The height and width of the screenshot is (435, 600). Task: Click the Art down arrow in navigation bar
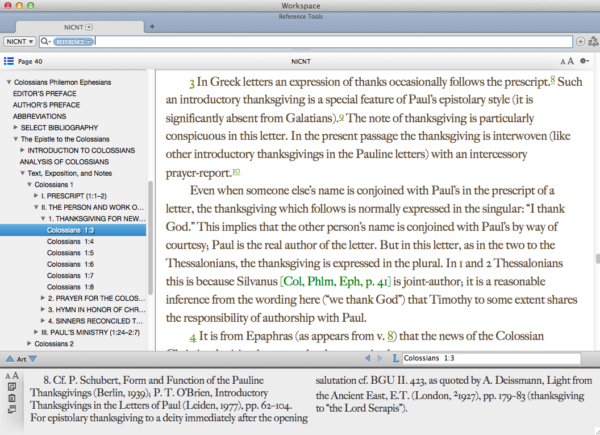(x=32, y=357)
